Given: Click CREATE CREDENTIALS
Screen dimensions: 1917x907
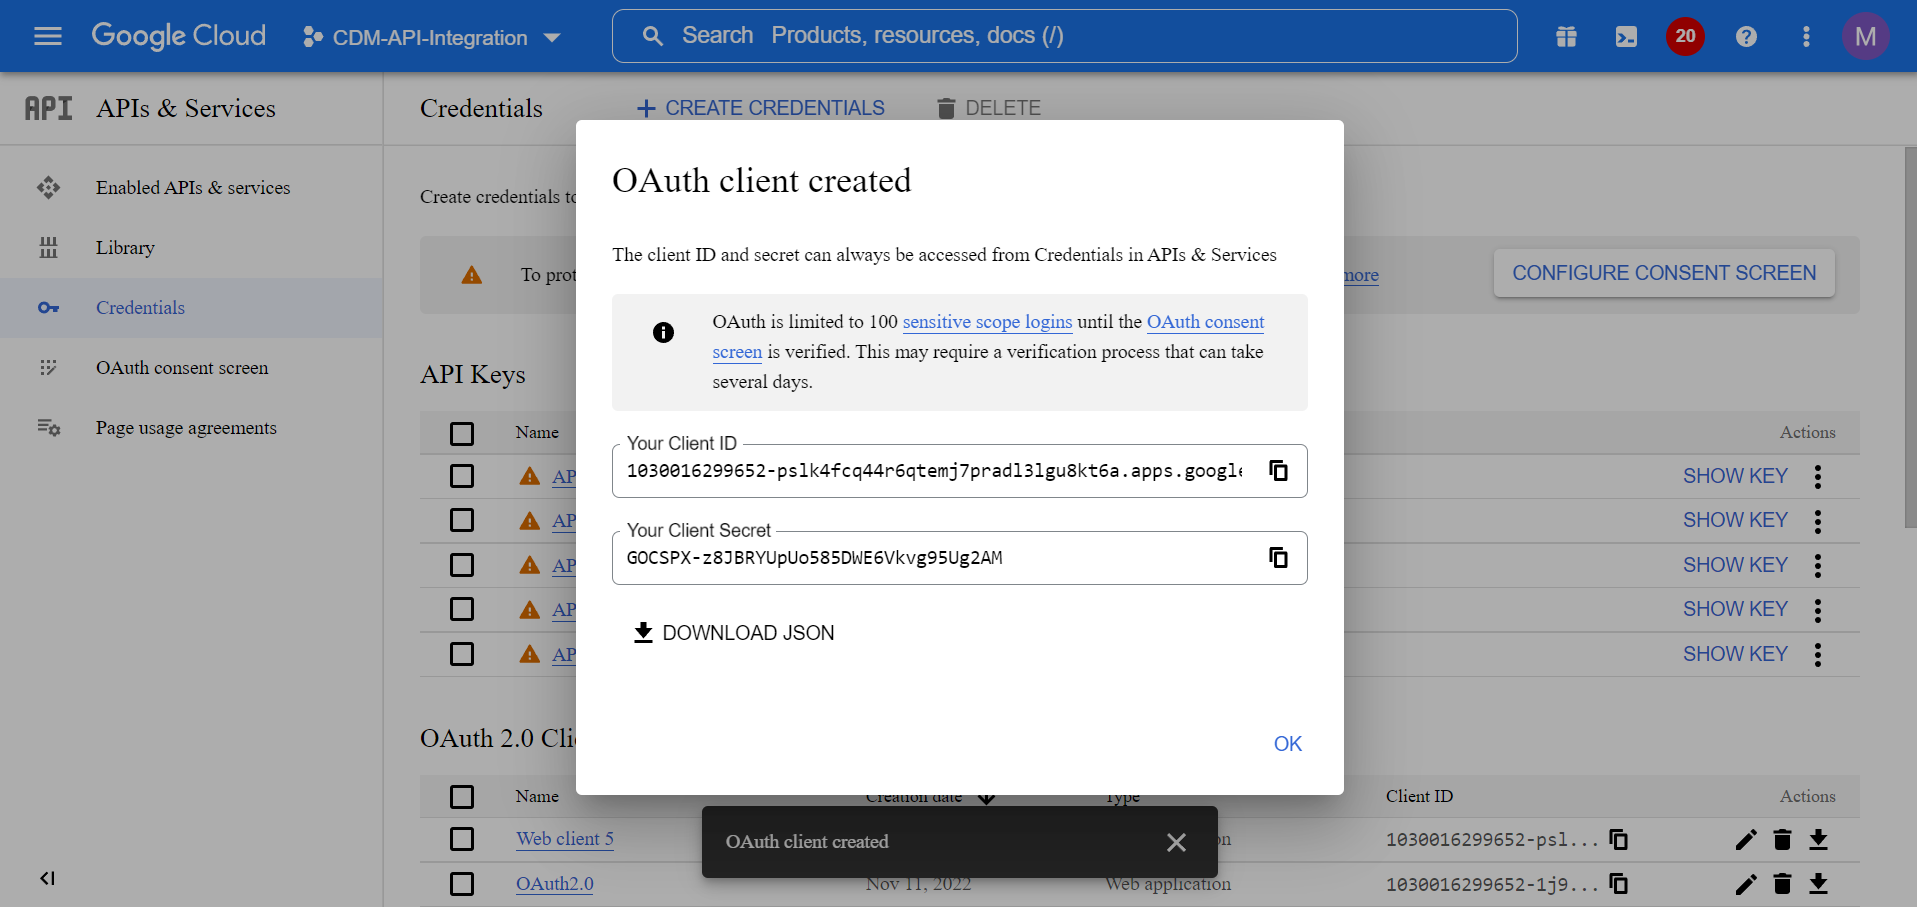Looking at the screenshot, I should (x=761, y=108).
